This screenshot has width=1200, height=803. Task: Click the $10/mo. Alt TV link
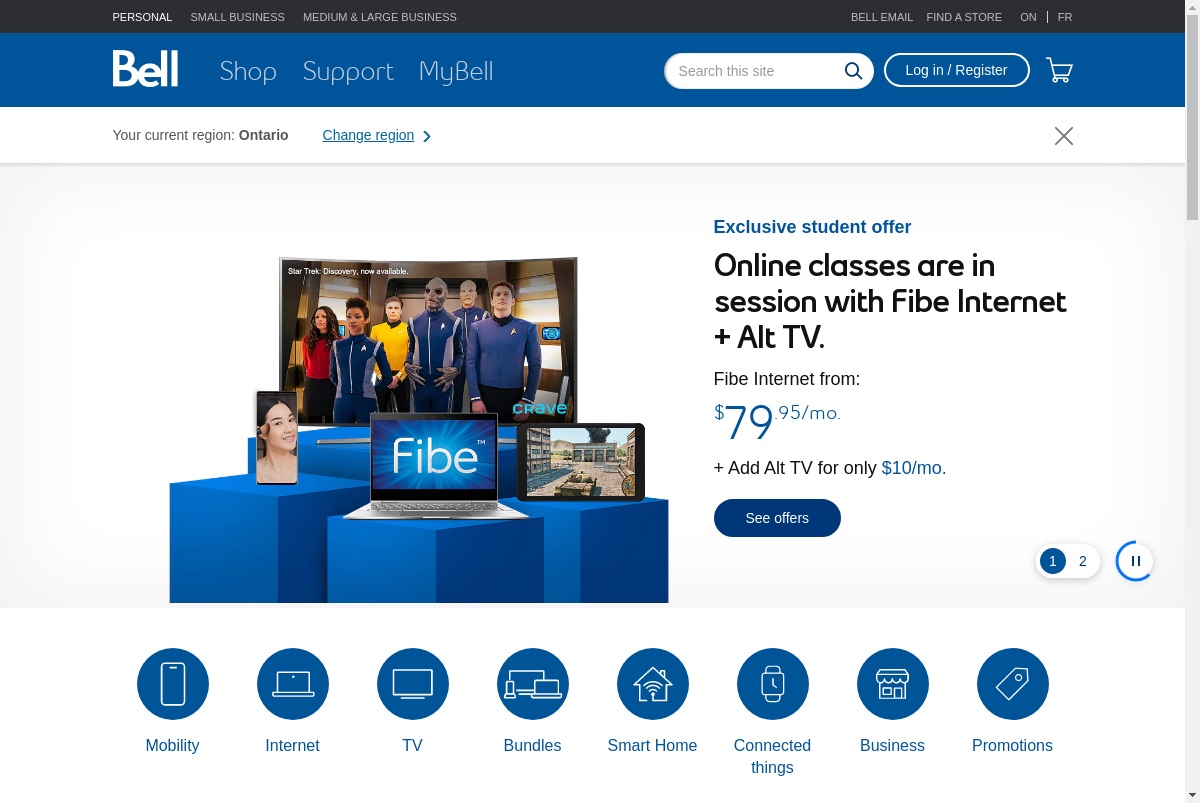point(914,467)
